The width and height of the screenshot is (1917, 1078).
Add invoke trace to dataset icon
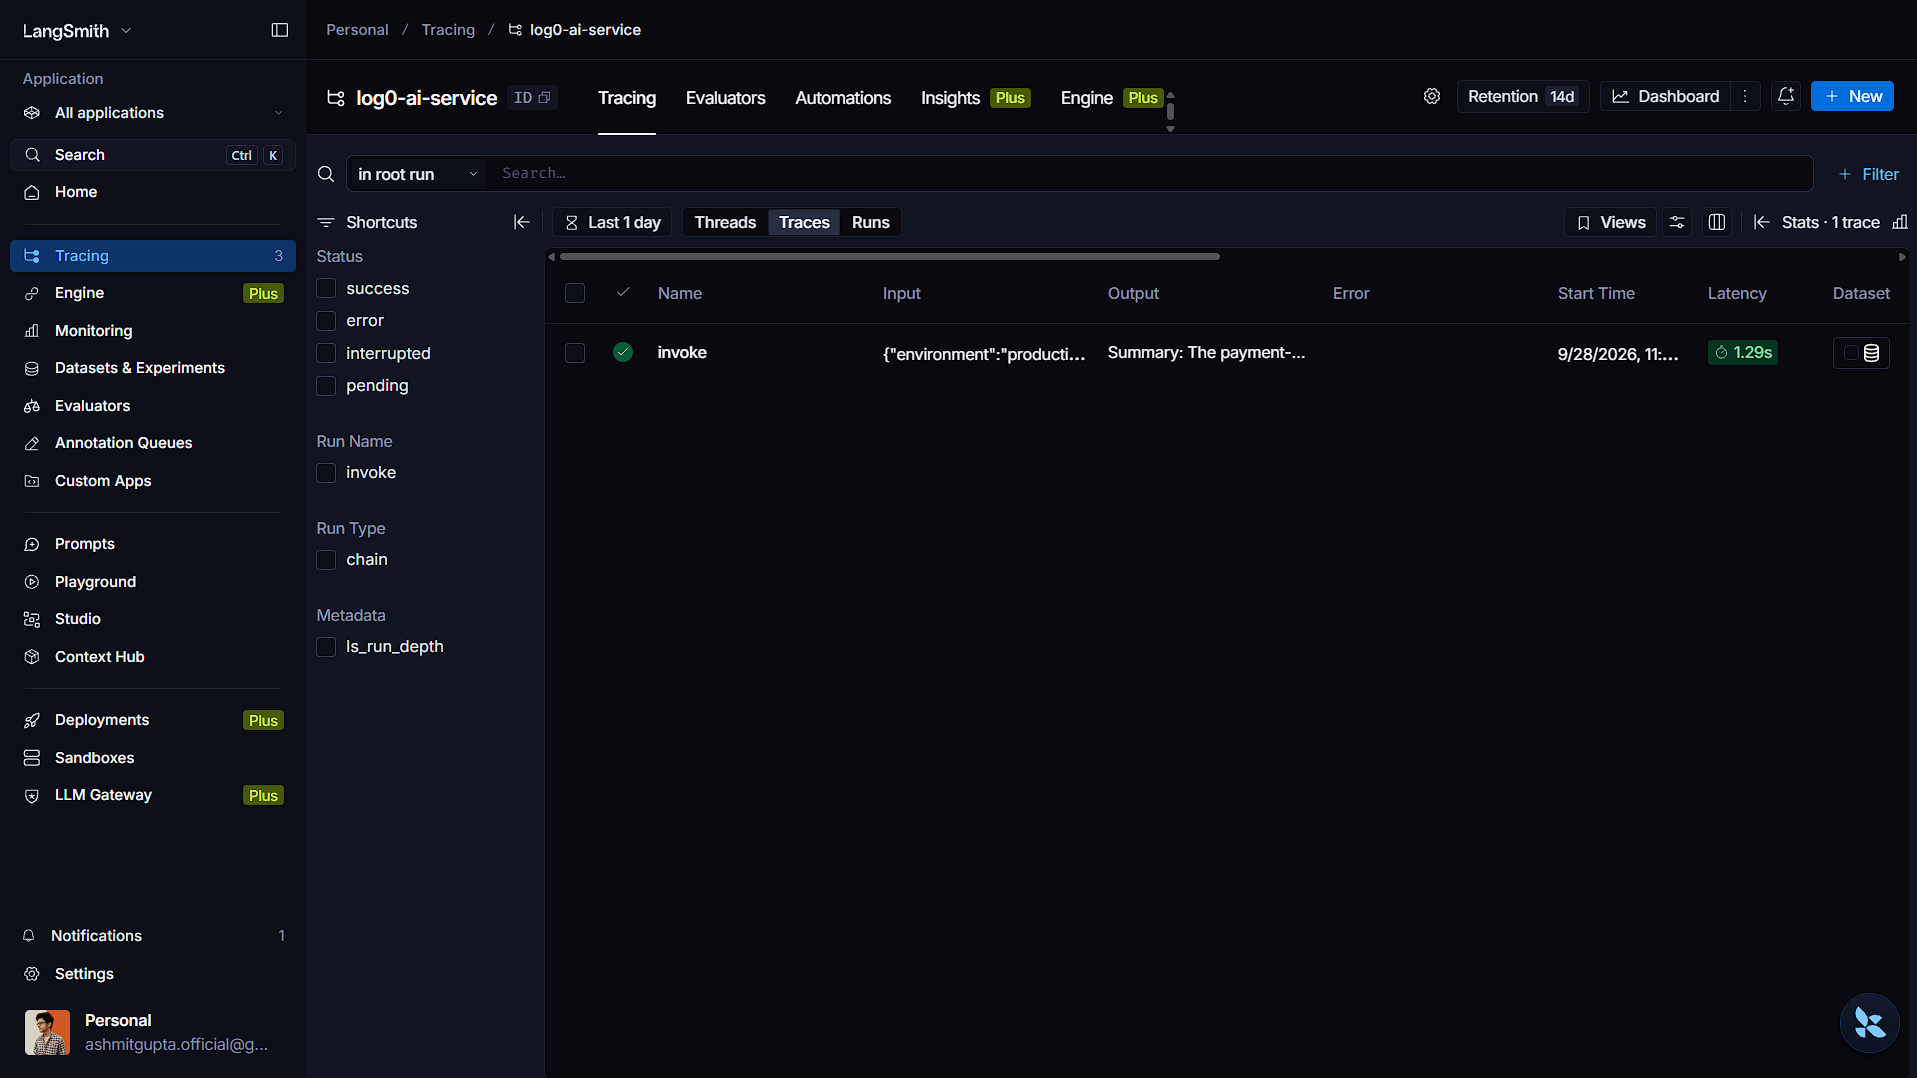1862,353
